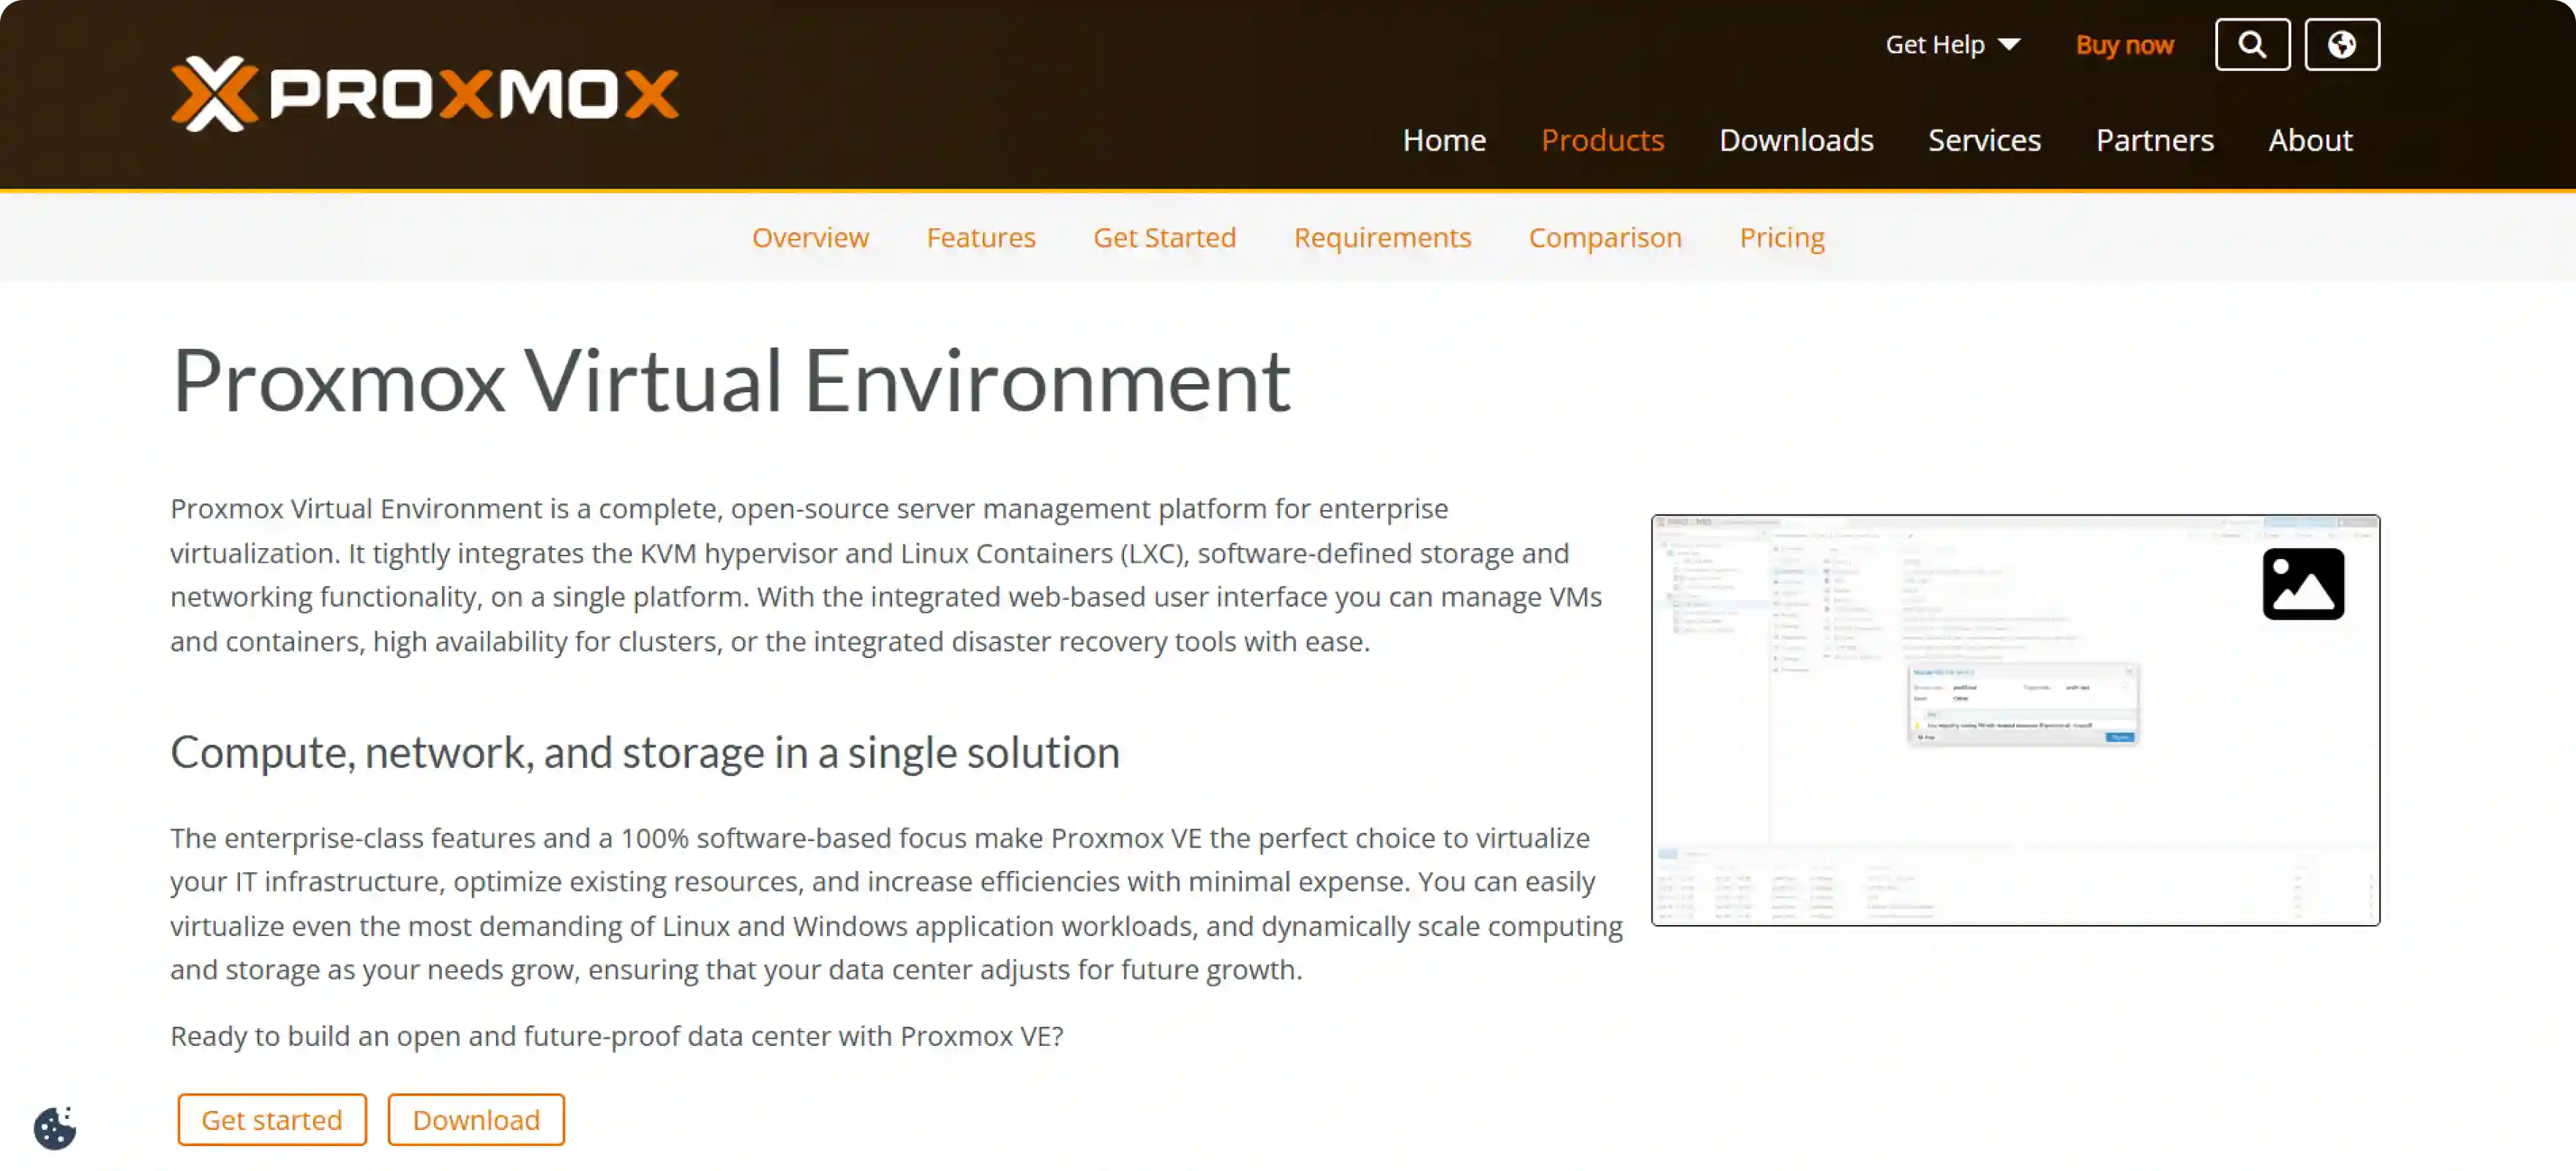Open the Get Started tab
The image size is (2576, 1171).
point(1164,237)
